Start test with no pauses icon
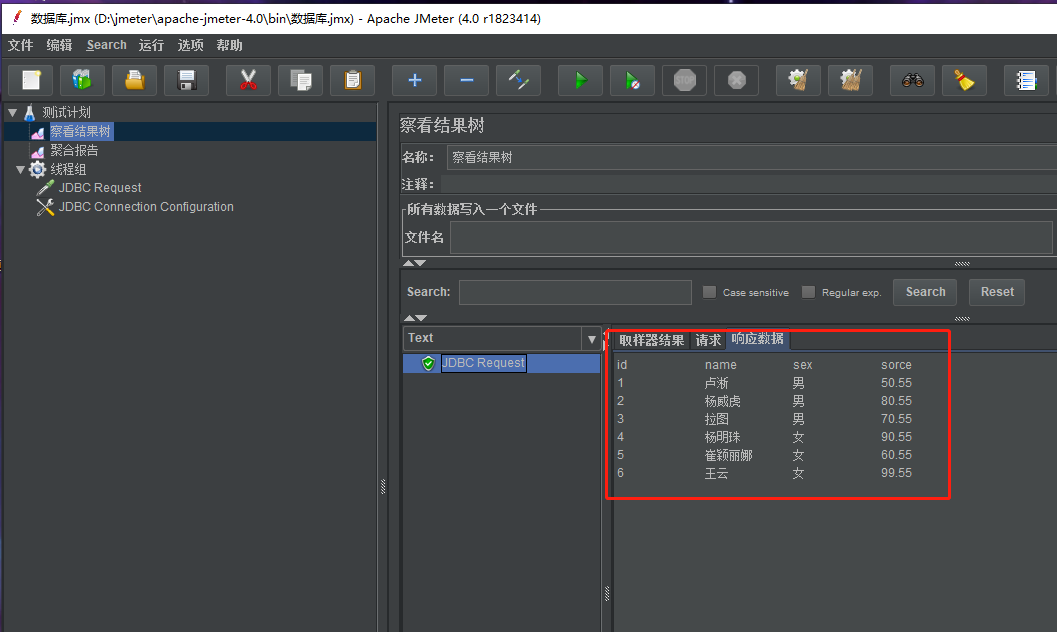The image size is (1057, 632). [x=632, y=80]
